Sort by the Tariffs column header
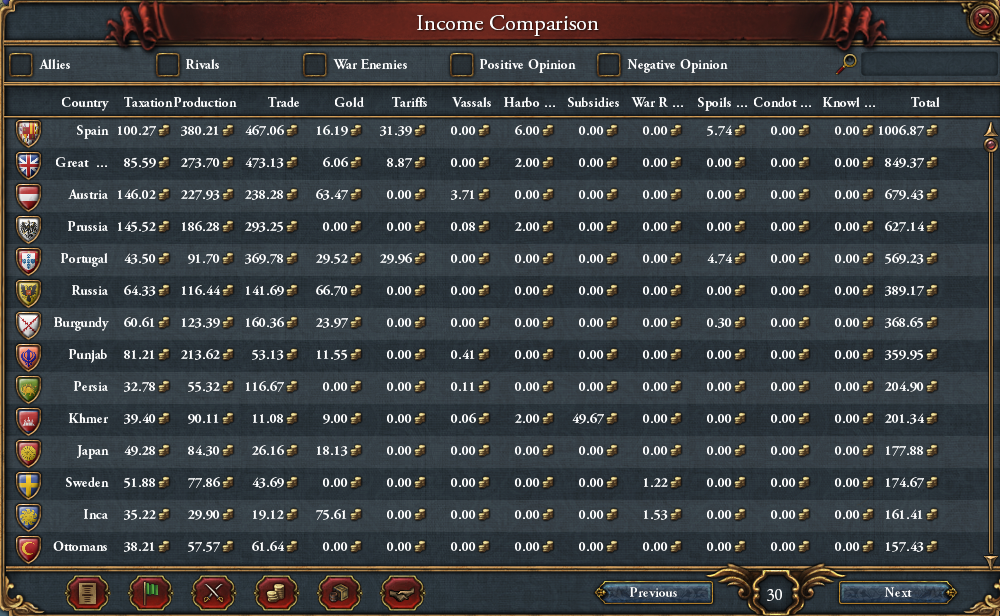1000x616 pixels. tap(409, 102)
